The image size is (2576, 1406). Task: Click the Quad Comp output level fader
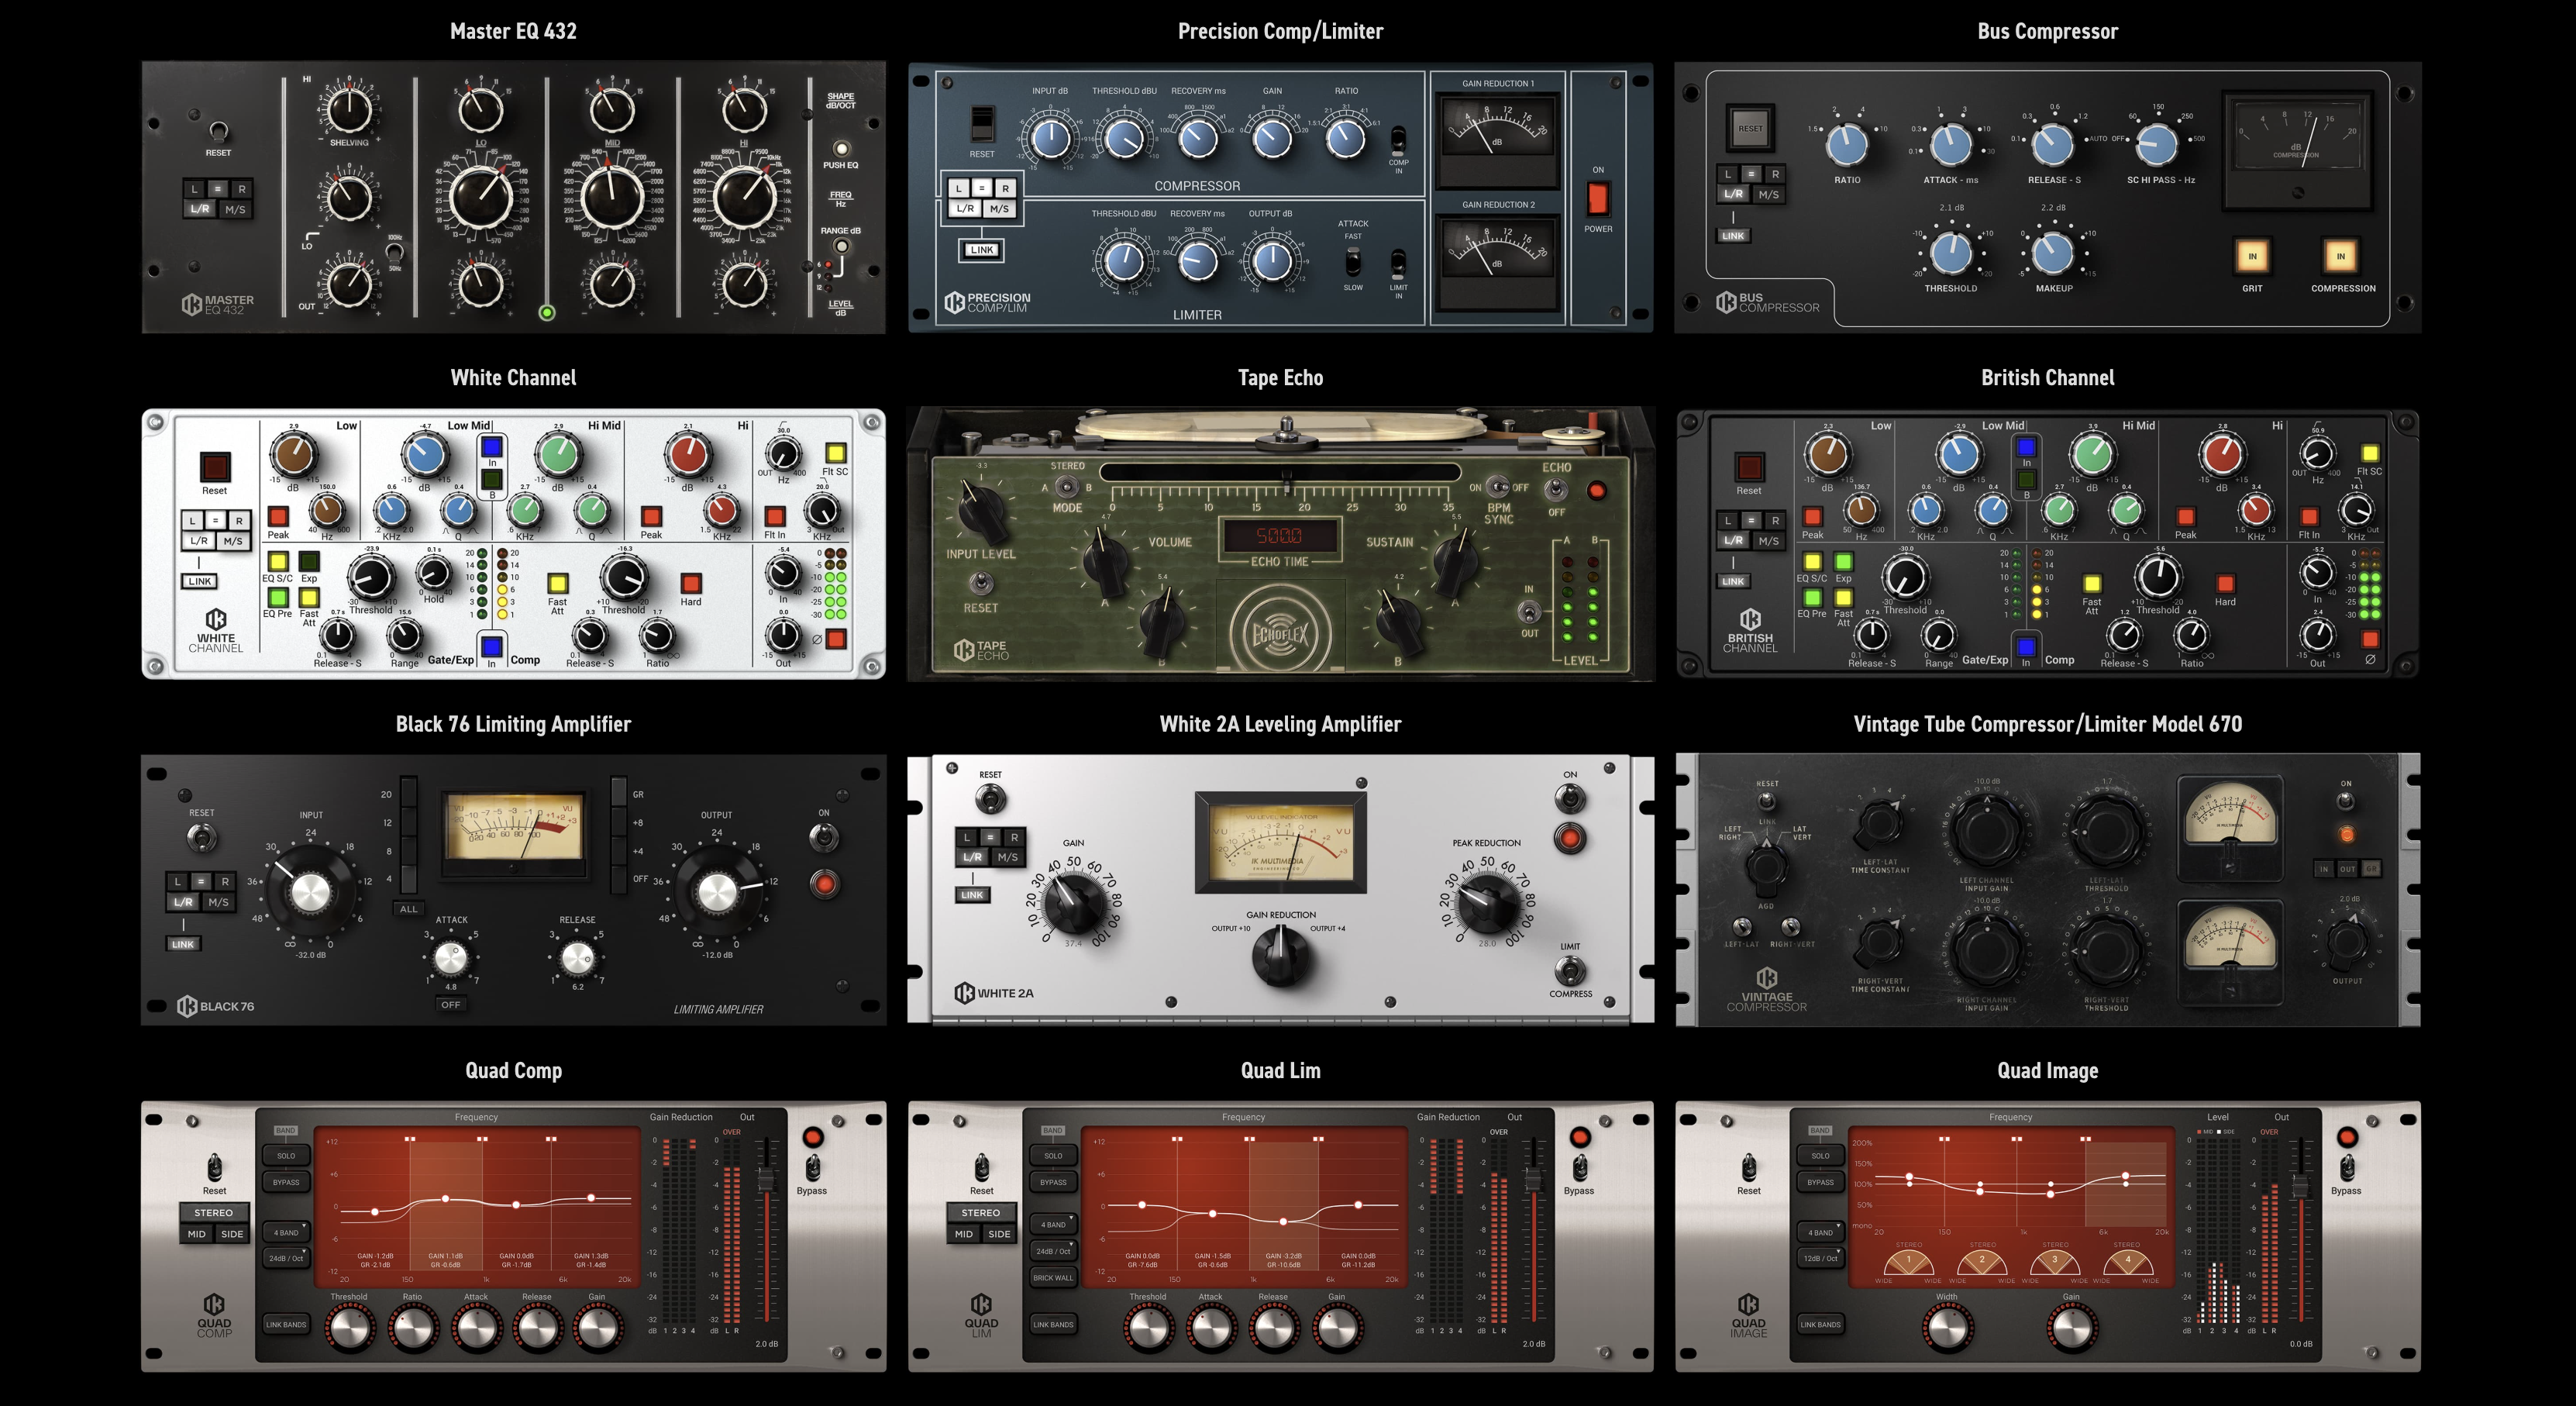click(x=766, y=1179)
